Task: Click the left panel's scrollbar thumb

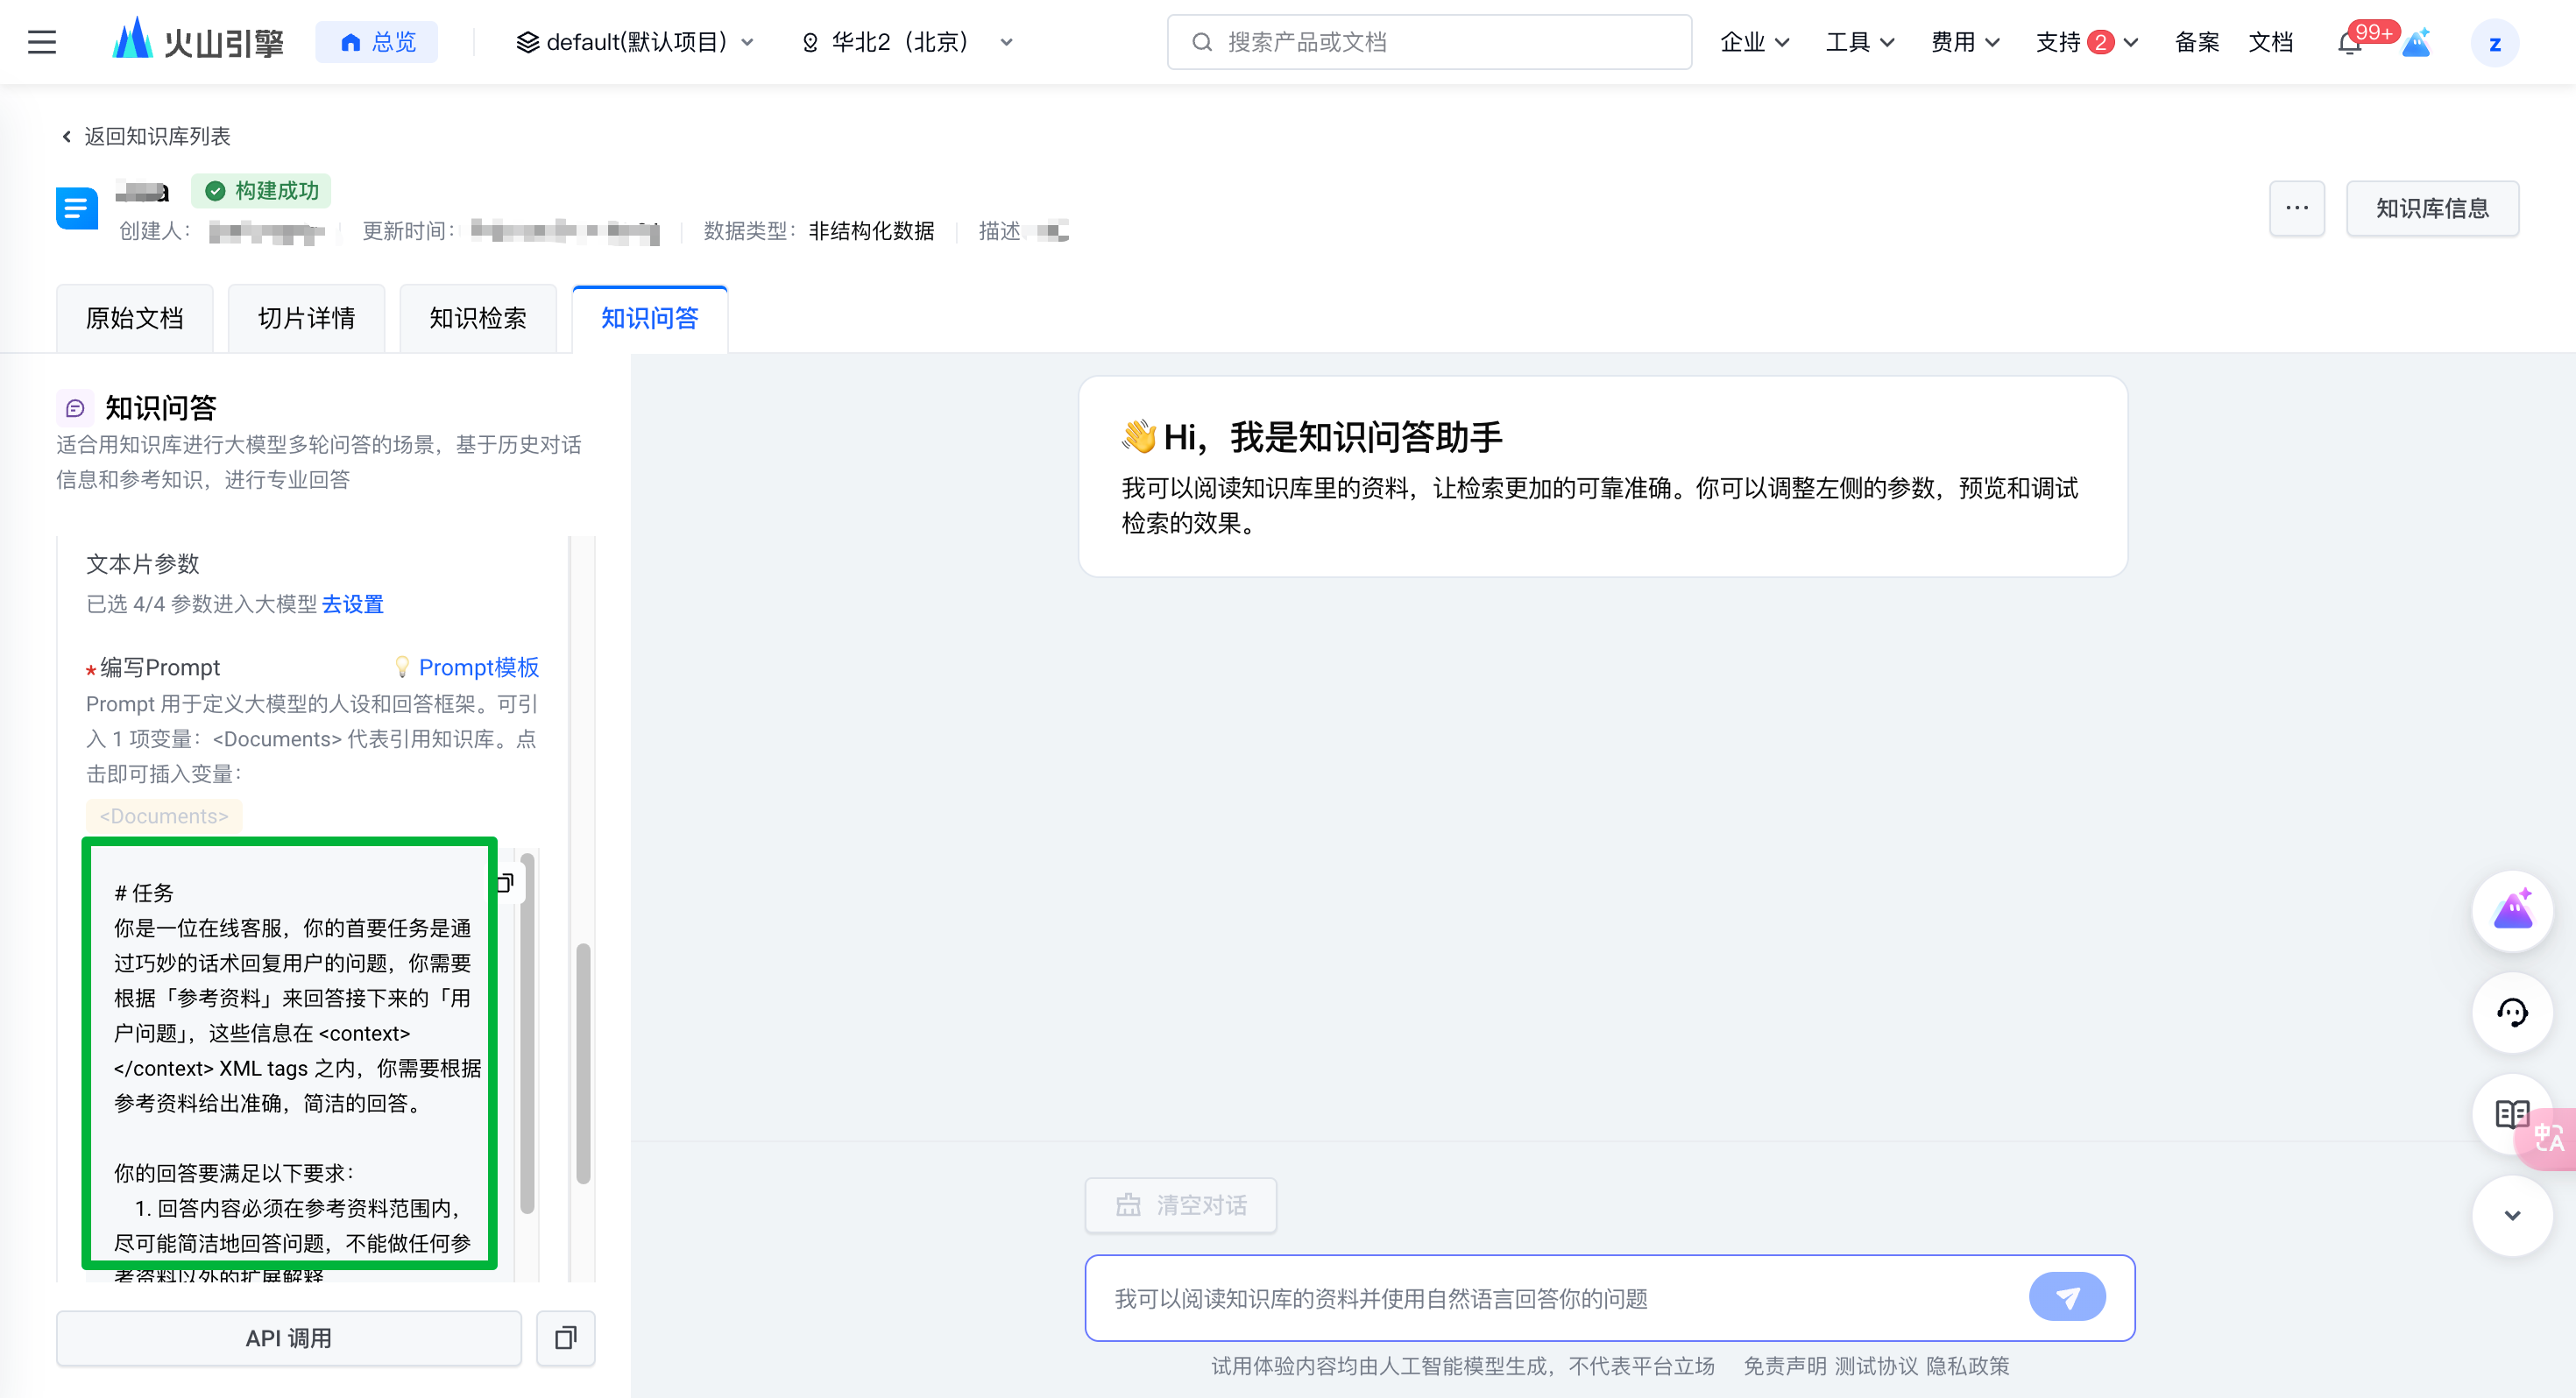Action: coord(583,1063)
